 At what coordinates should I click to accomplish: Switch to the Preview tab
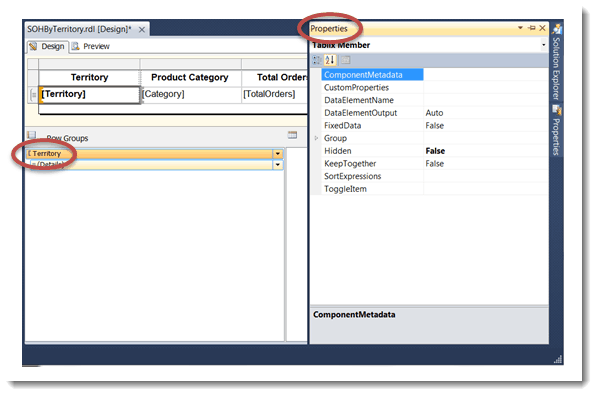pyautogui.click(x=91, y=46)
